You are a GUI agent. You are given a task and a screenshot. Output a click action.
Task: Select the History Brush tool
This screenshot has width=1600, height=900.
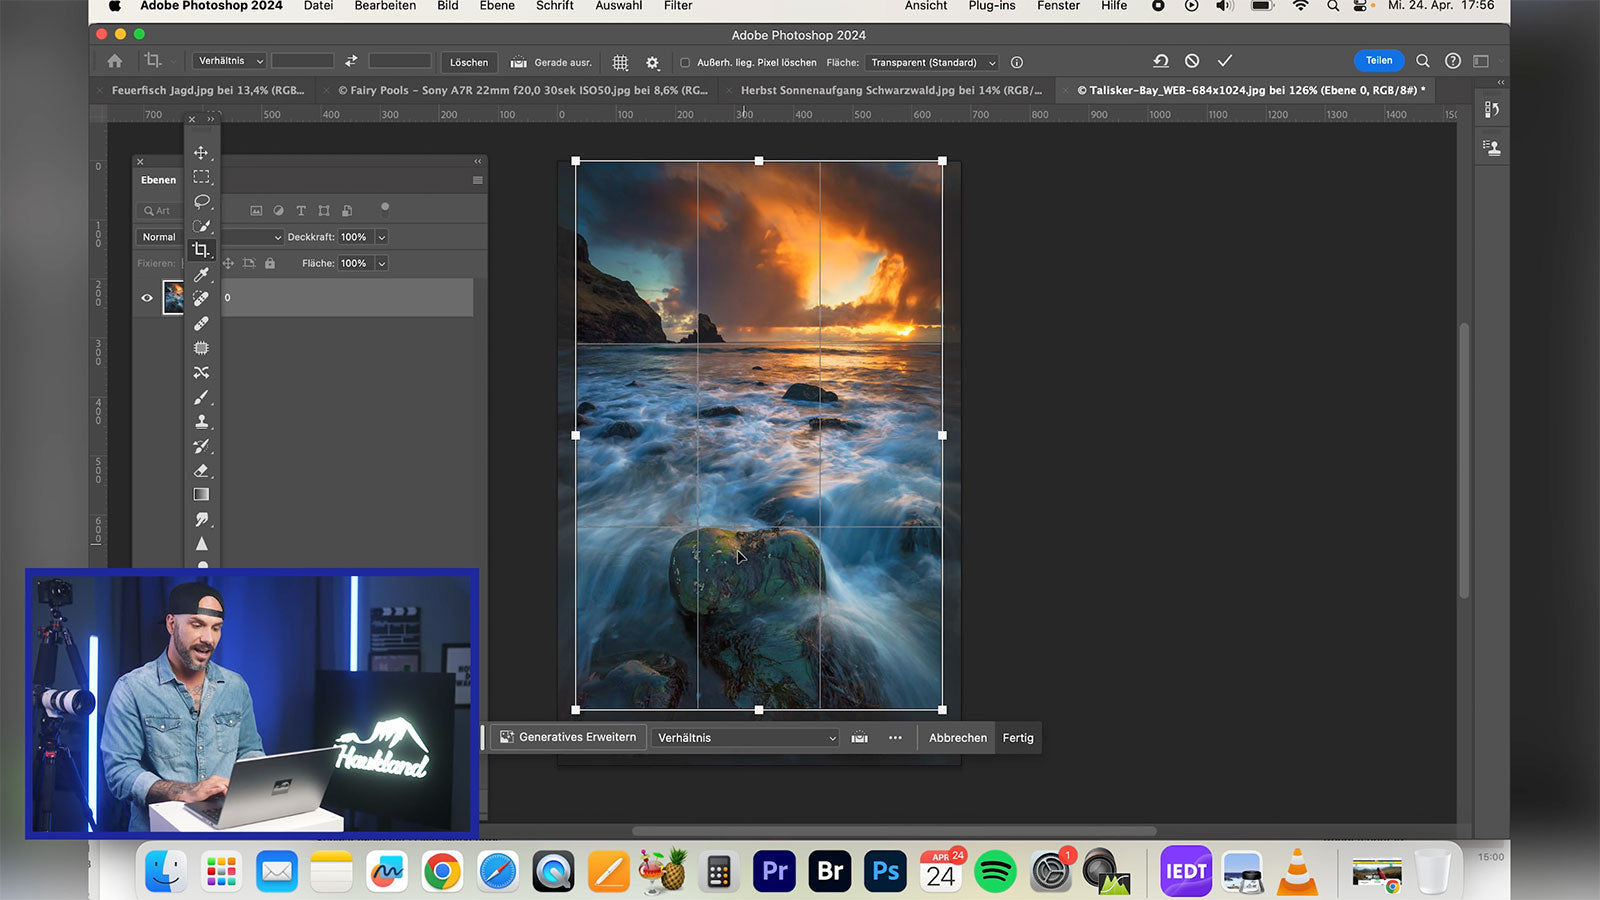pos(201,446)
